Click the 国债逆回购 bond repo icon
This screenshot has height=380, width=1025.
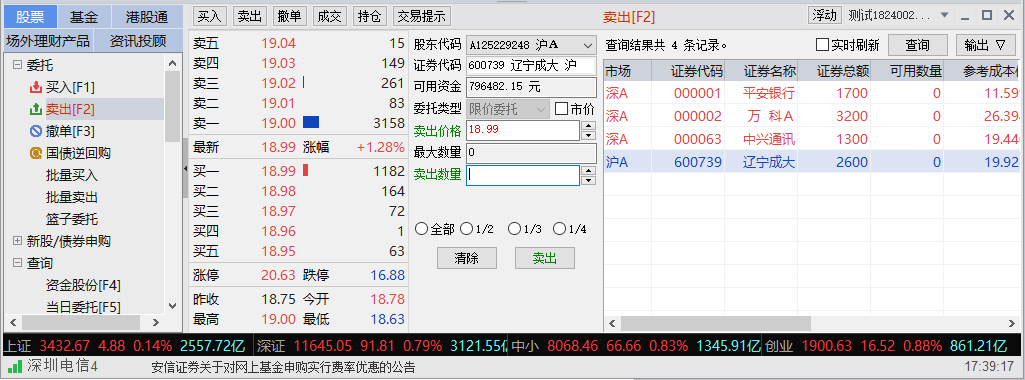click(36, 153)
